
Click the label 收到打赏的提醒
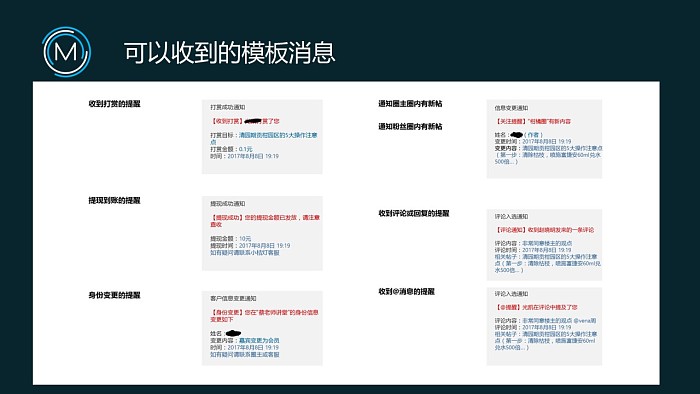pyautogui.click(x=114, y=104)
